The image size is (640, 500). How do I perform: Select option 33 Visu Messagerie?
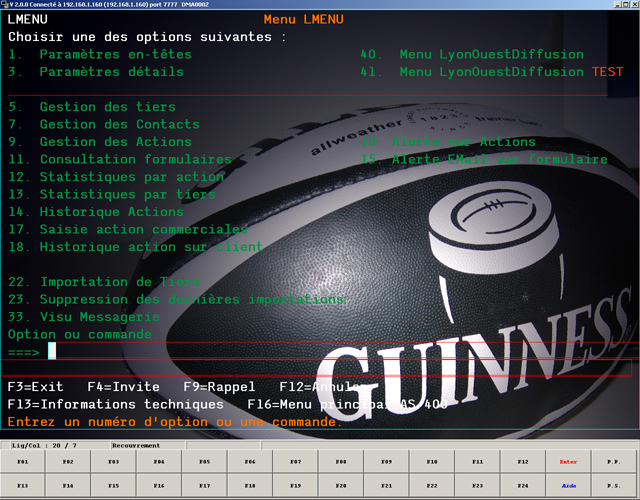tap(84, 317)
